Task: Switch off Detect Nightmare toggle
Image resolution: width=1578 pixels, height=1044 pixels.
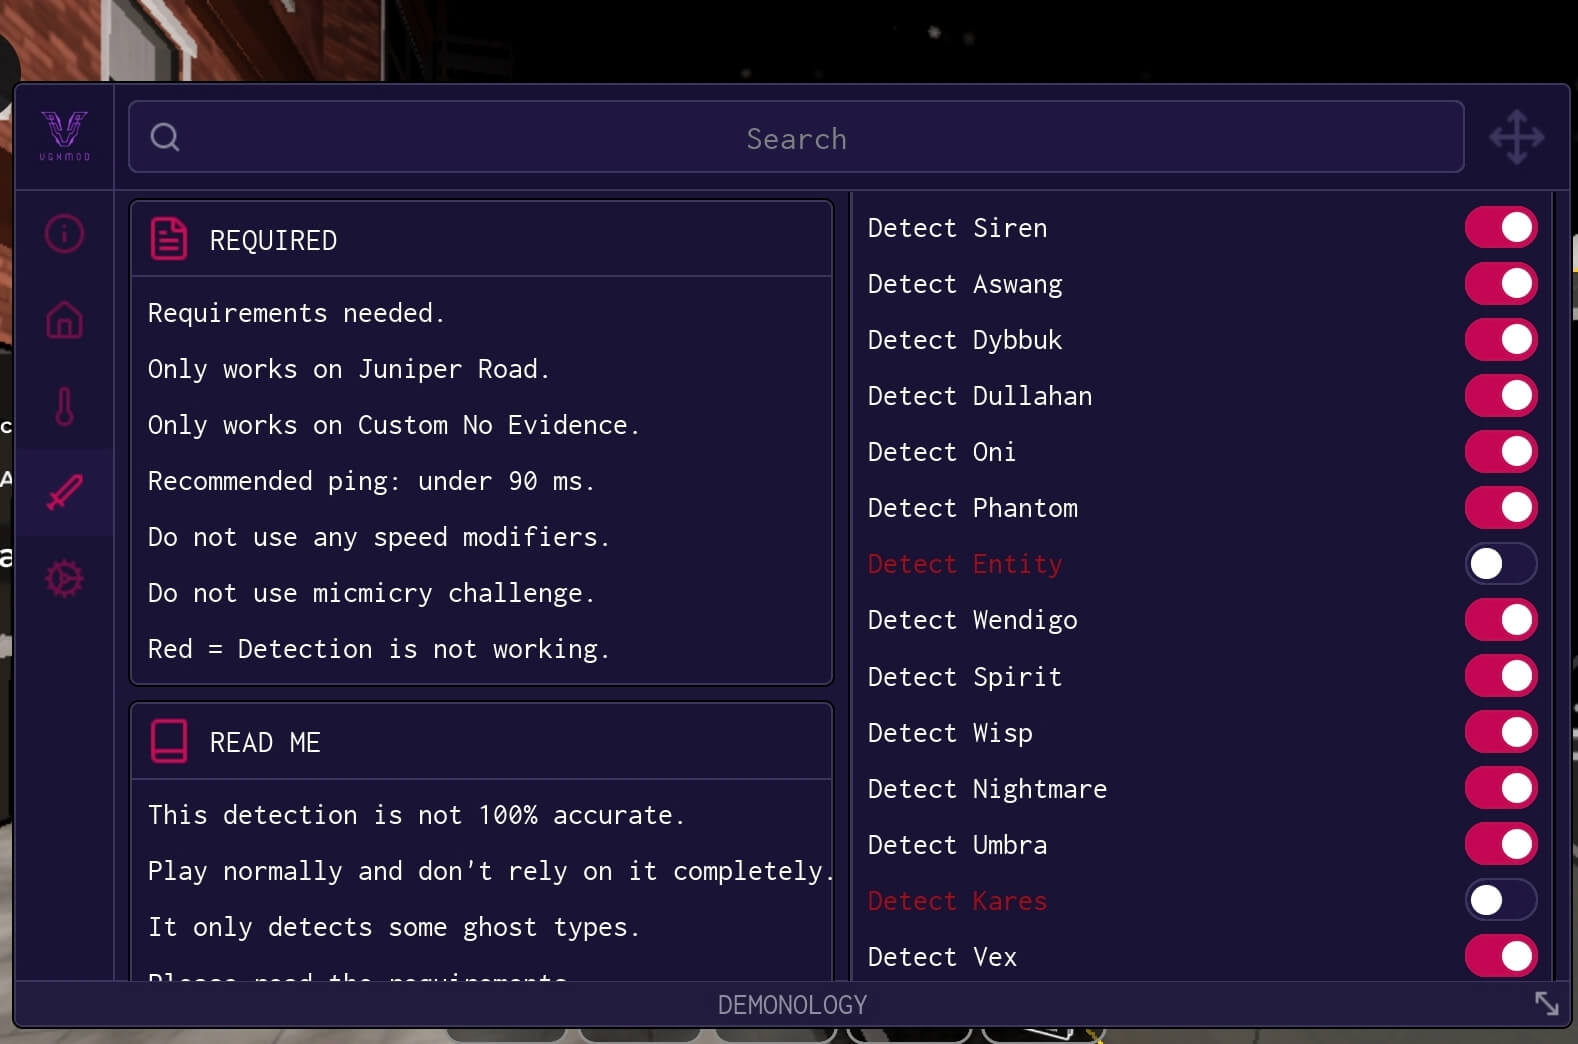Action: (1501, 787)
